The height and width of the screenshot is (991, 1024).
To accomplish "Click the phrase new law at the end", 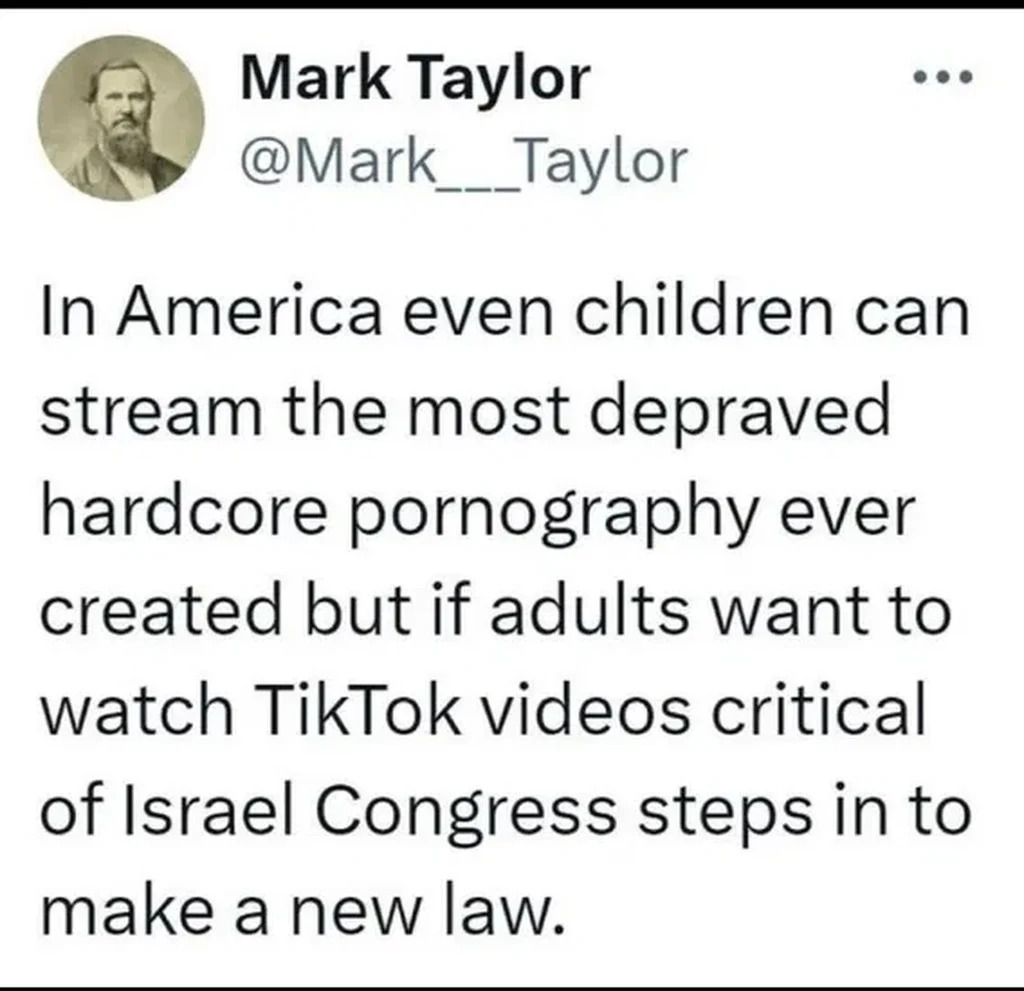I will coord(426,910).
